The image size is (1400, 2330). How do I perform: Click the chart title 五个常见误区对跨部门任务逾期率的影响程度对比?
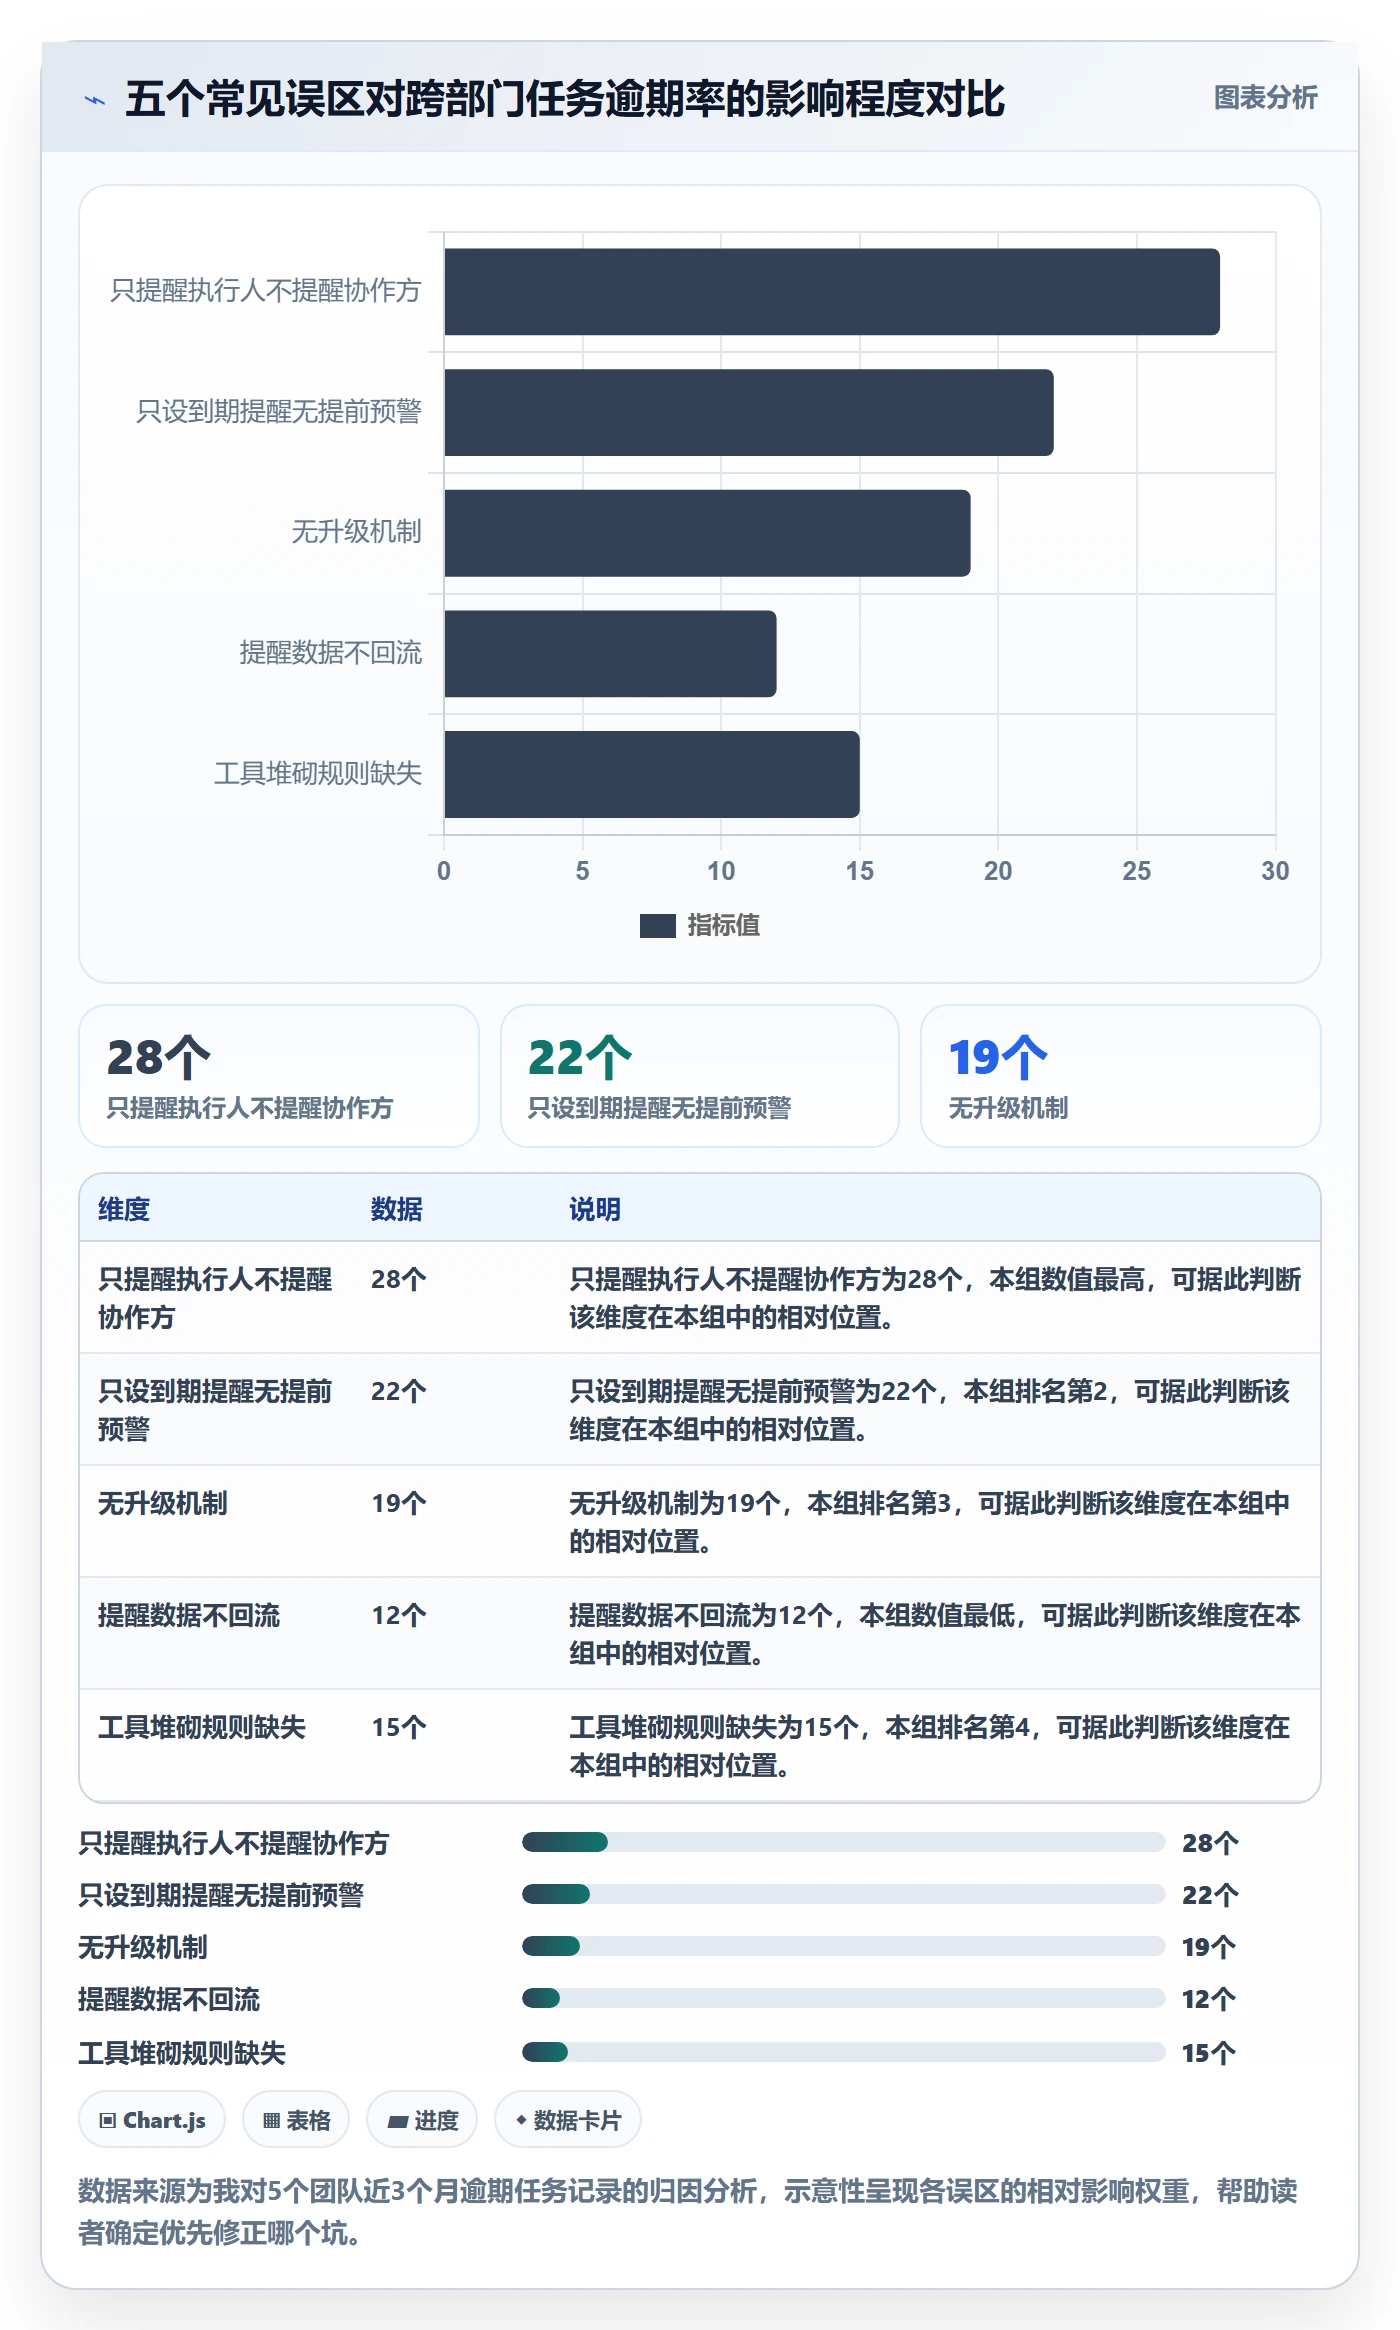pyautogui.click(x=565, y=99)
